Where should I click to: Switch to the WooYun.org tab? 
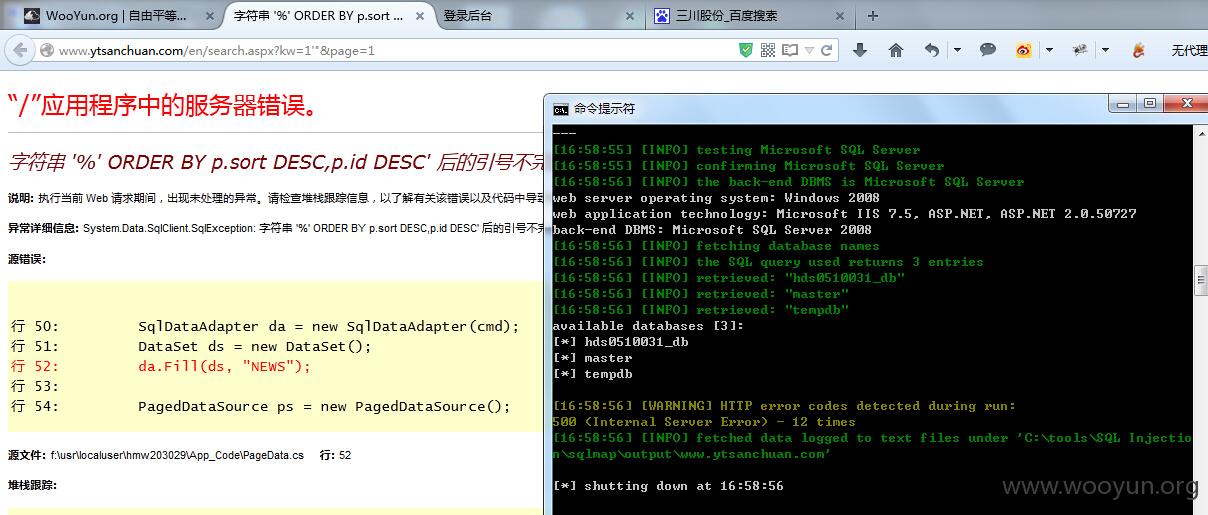tap(118, 16)
